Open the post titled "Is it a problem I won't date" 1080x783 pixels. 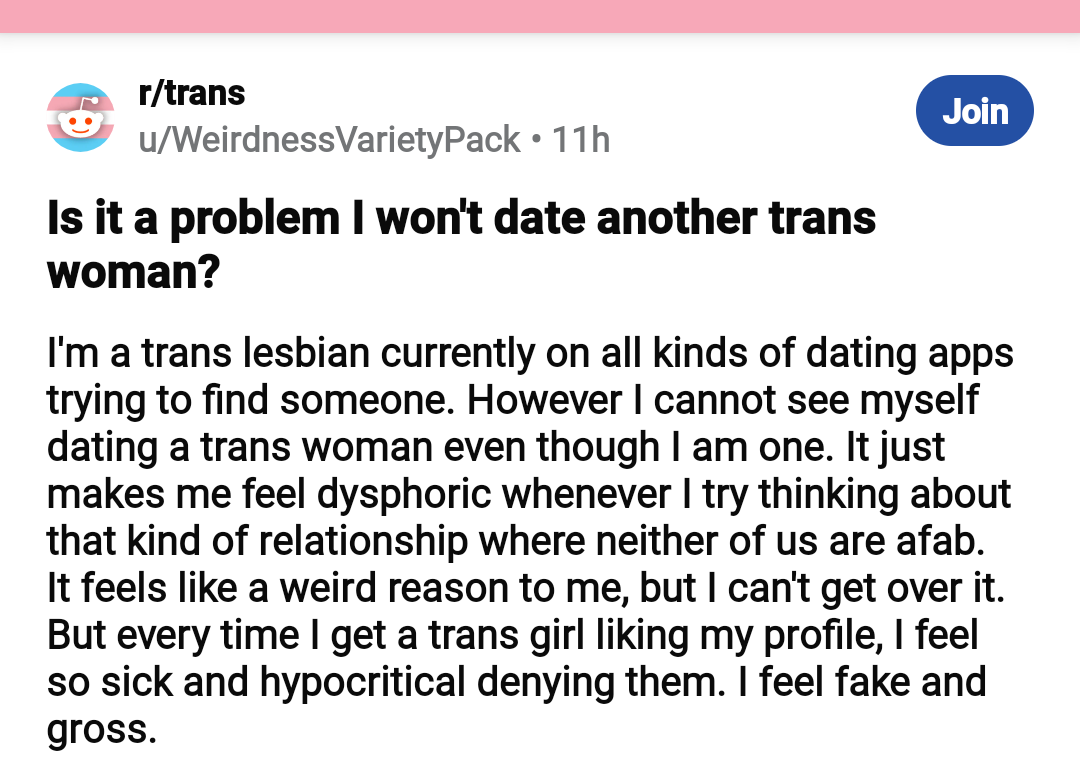(x=461, y=244)
